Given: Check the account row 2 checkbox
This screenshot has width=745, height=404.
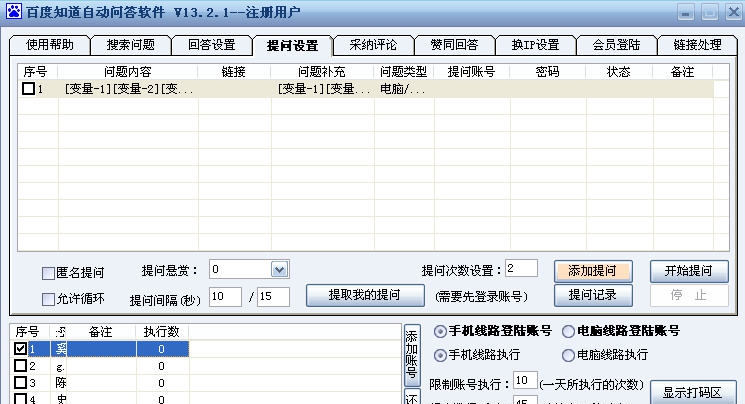Looking at the screenshot, I should coord(20,366).
